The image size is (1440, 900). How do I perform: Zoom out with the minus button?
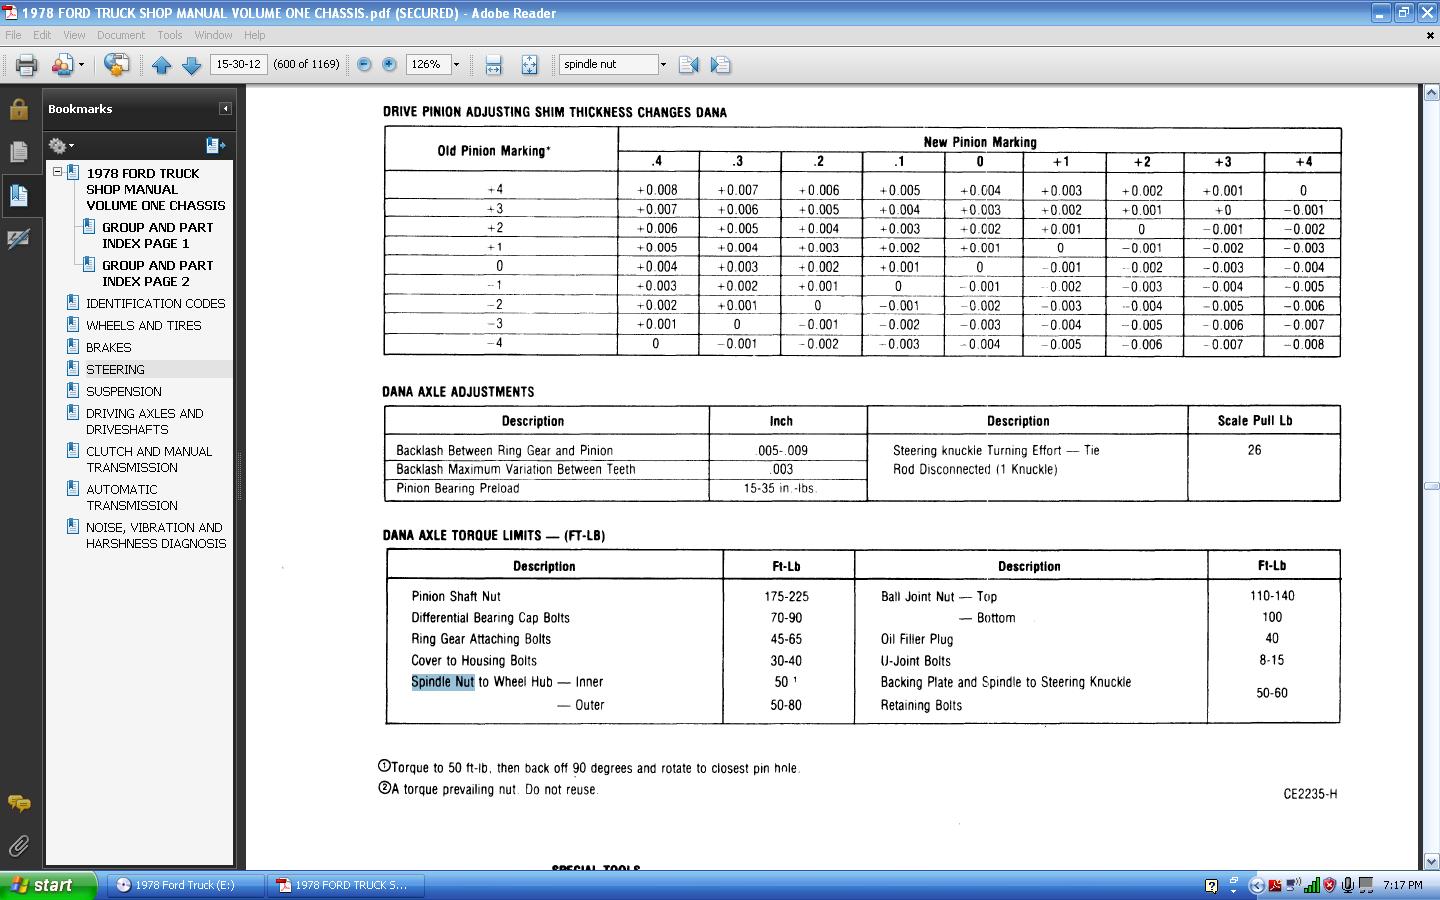point(364,64)
